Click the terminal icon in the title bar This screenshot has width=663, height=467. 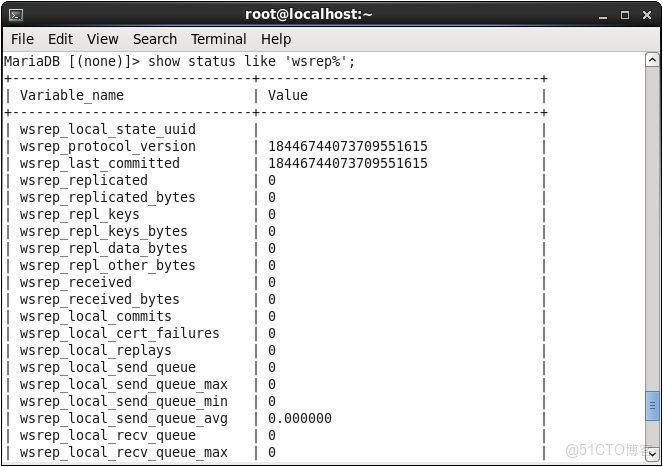tap(16, 14)
